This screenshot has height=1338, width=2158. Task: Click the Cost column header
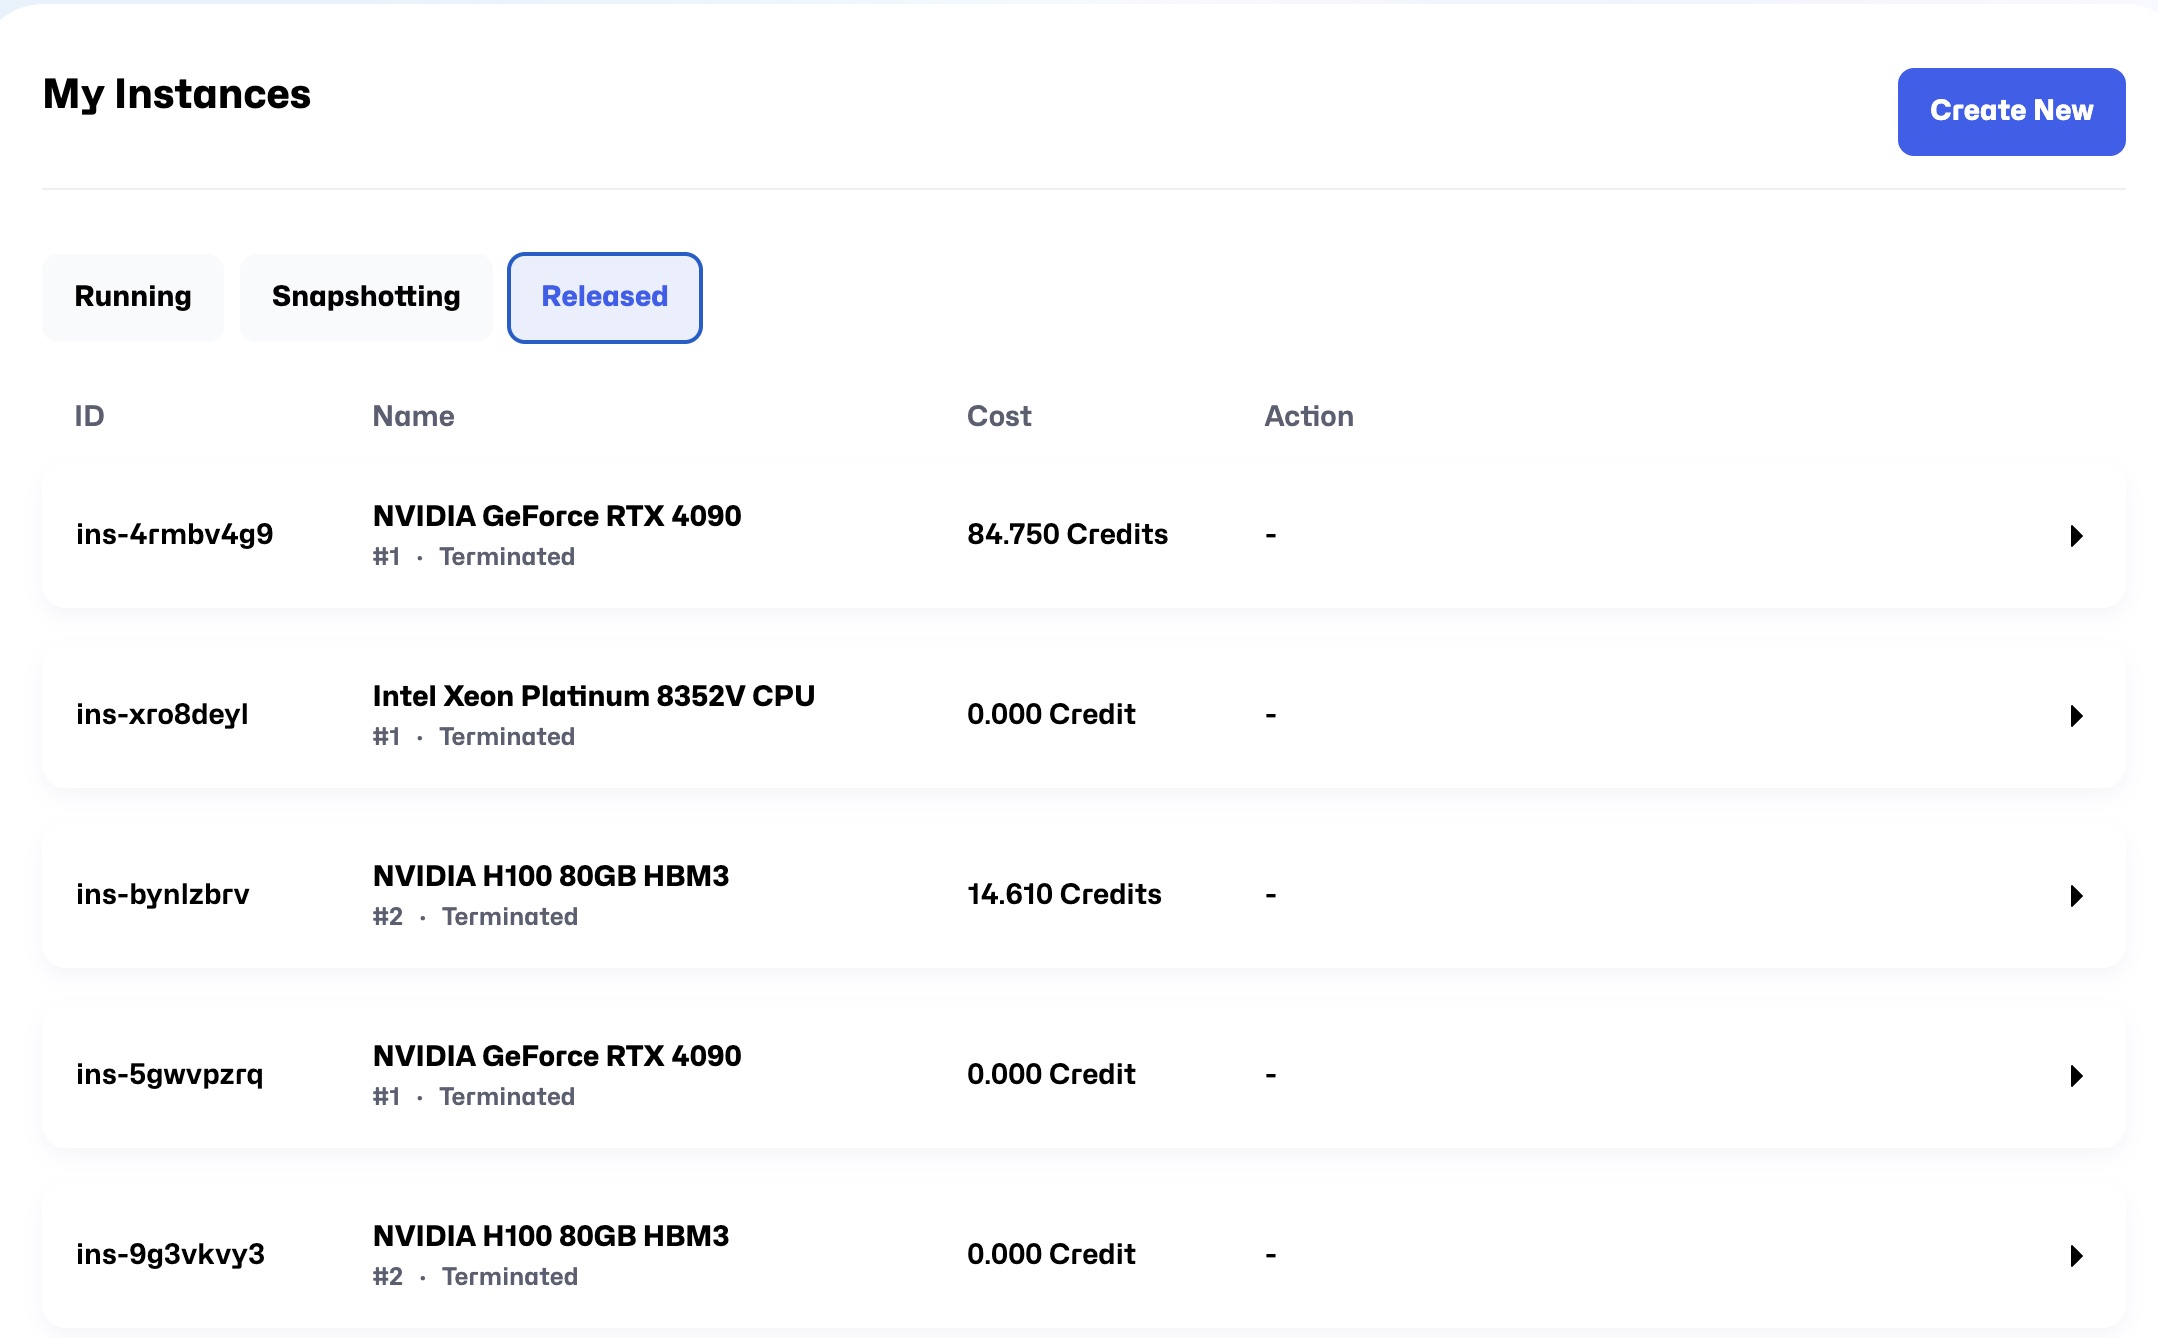coord(998,416)
